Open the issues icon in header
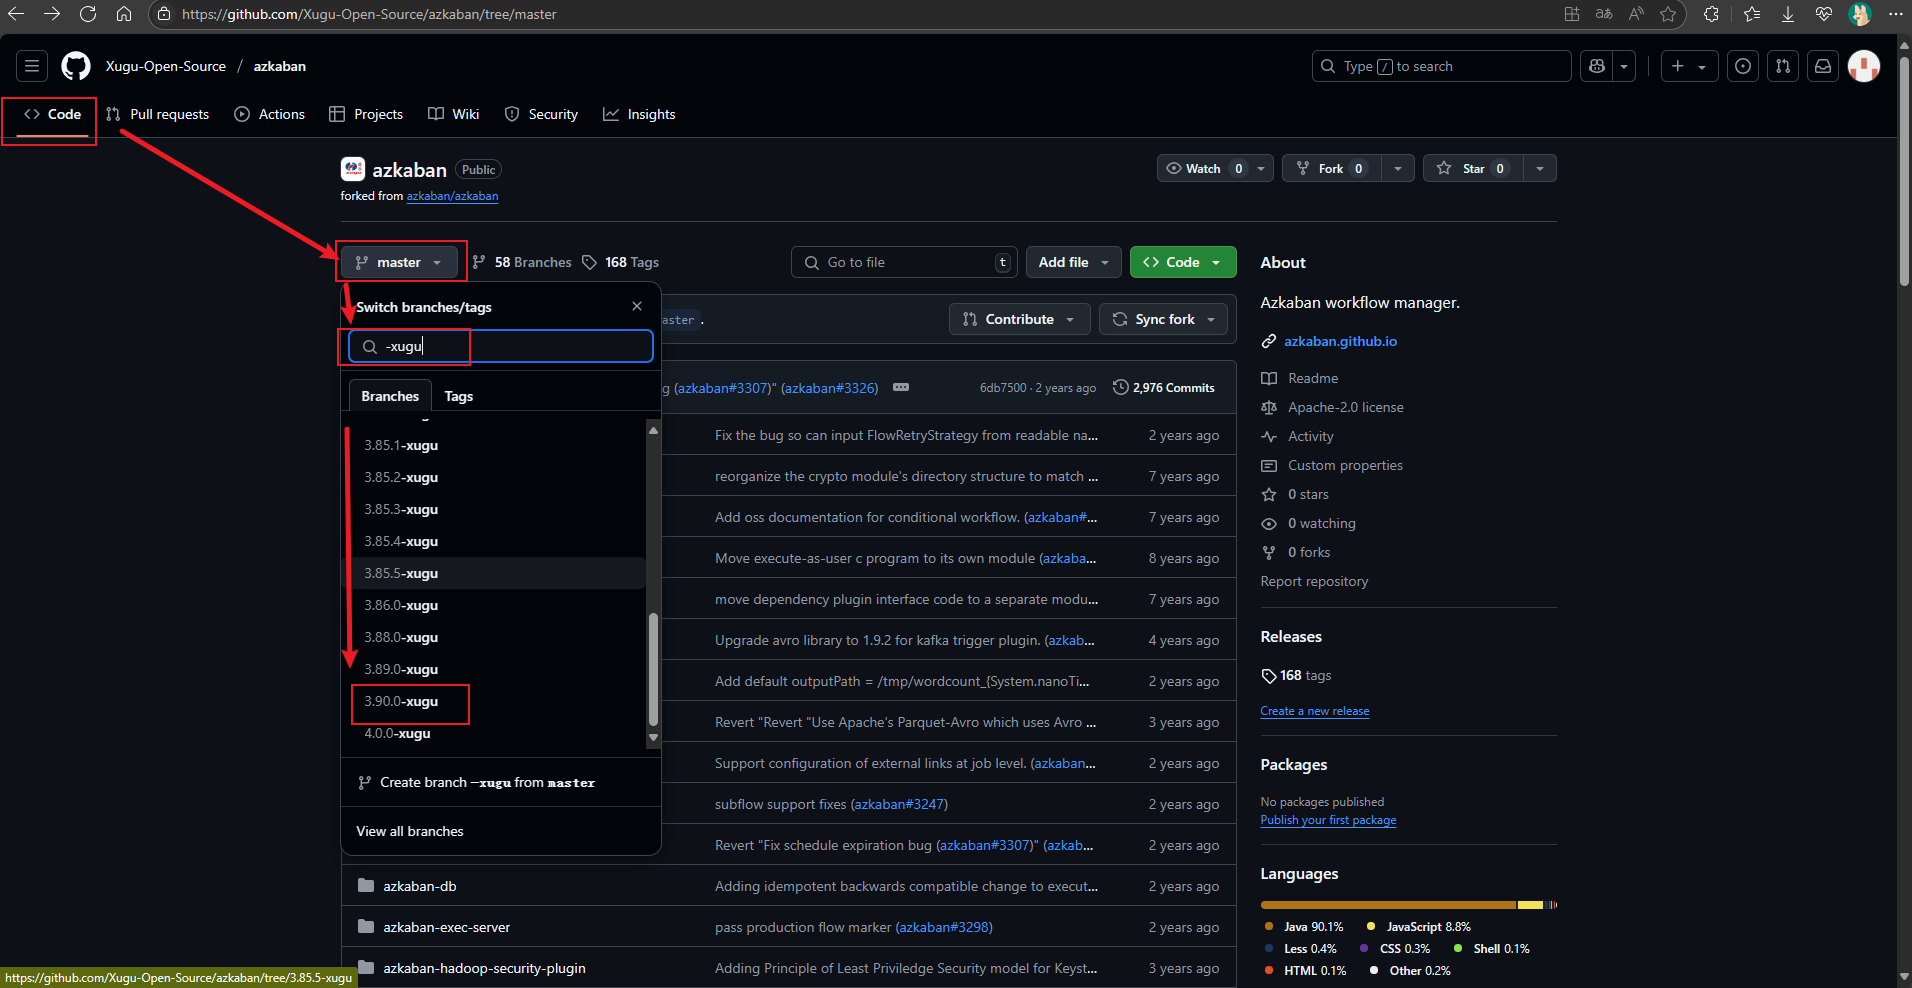 1743,66
